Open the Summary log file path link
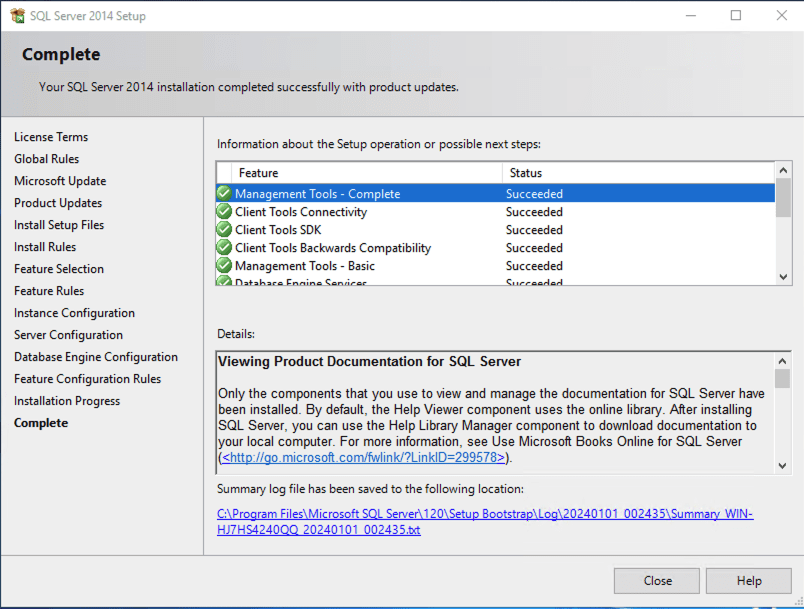Viewport: 804px width, 609px height. click(485, 521)
